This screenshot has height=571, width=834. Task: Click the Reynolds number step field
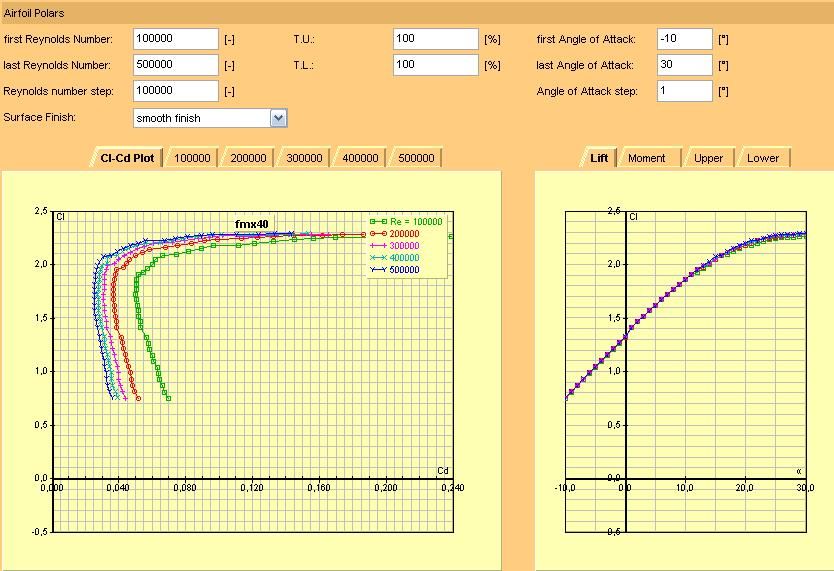pyautogui.click(x=176, y=91)
